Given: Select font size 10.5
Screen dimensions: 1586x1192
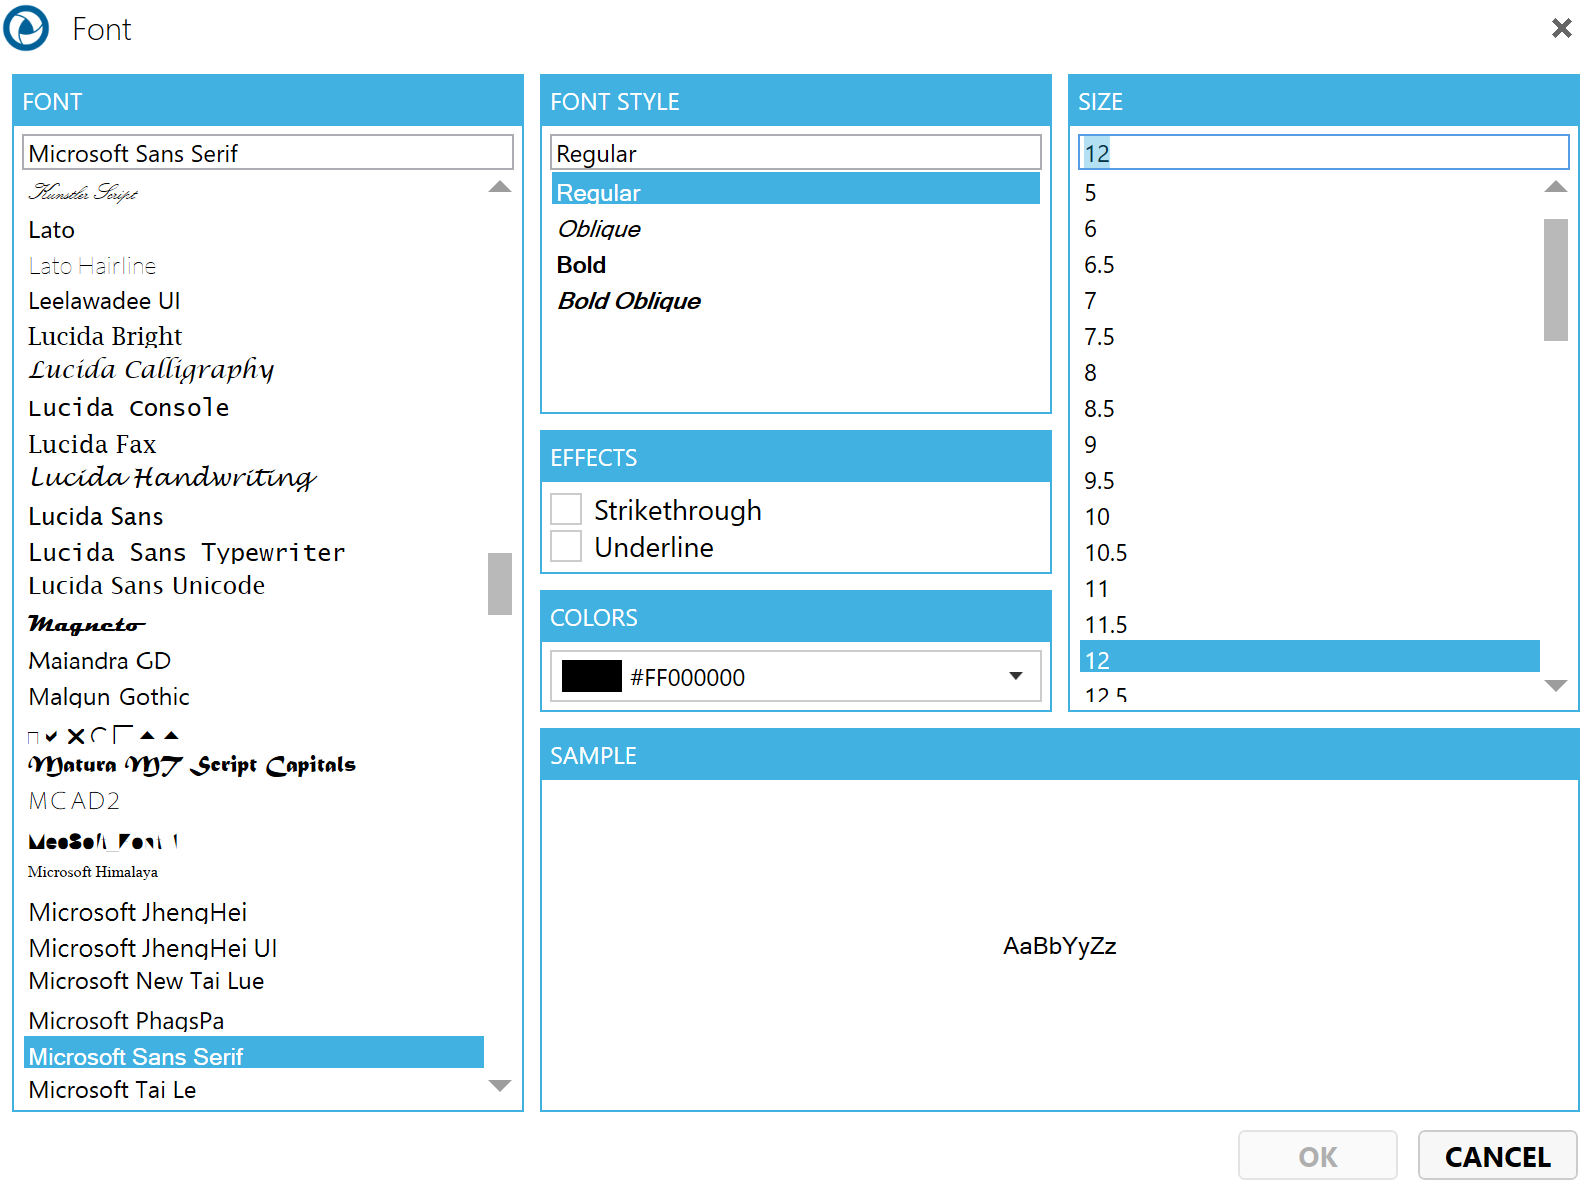Looking at the screenshot, I should click(x=1105, y=553).
